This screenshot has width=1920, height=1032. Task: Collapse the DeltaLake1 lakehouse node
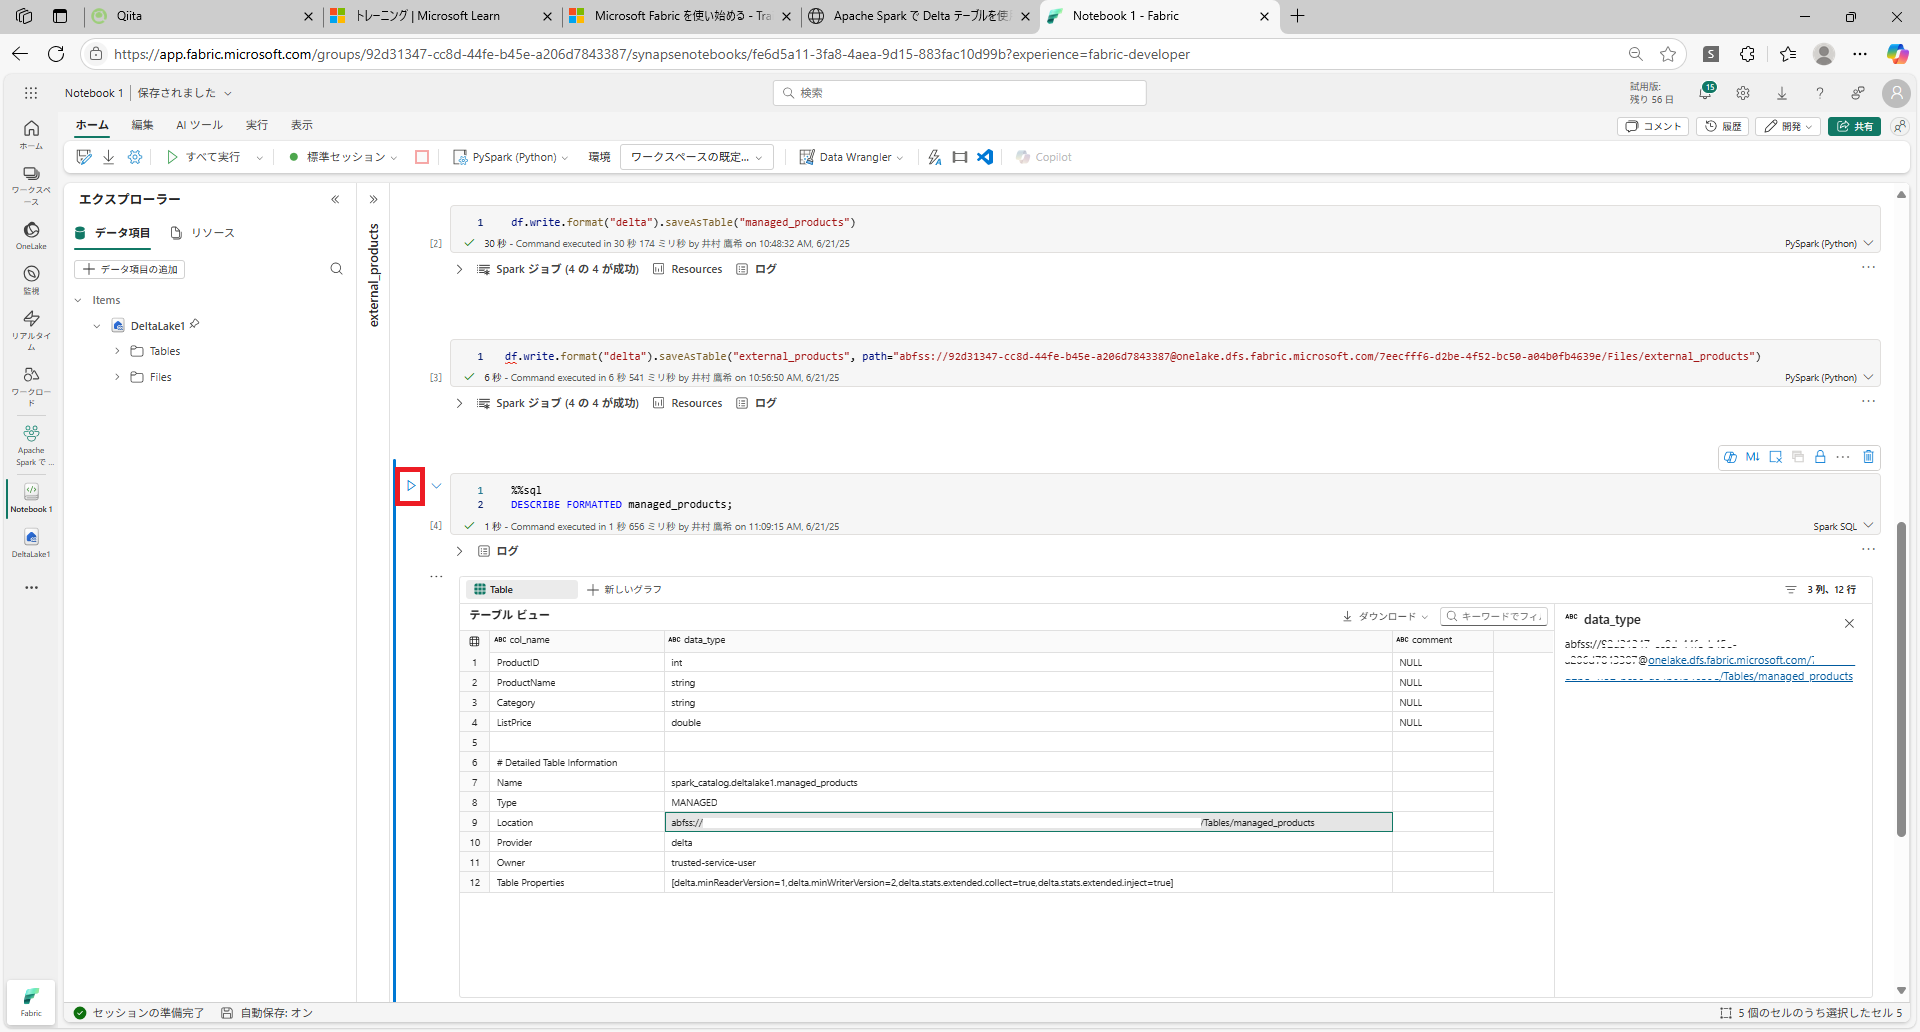pos(97,326)
